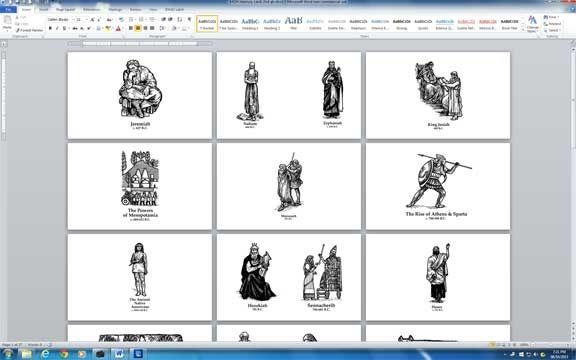This screenshot has height=360, width=576.
Task: Select the Center alignment button
Action: [138, 28]
